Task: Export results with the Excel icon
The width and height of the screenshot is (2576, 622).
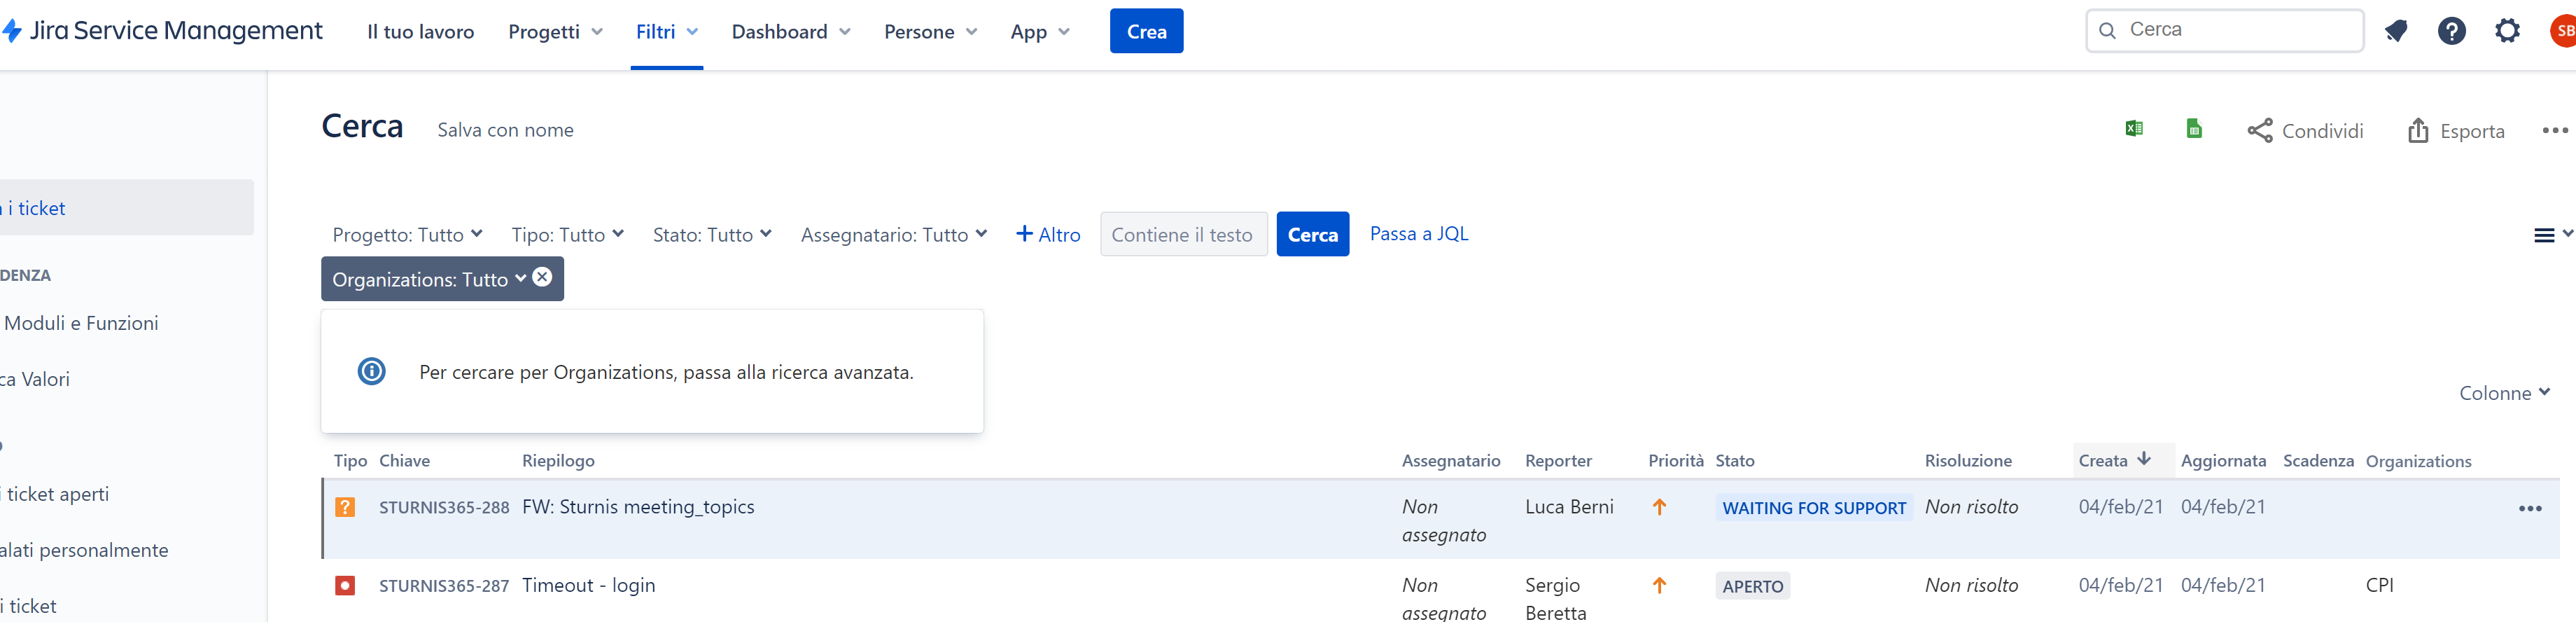Action: [2134, 128]
